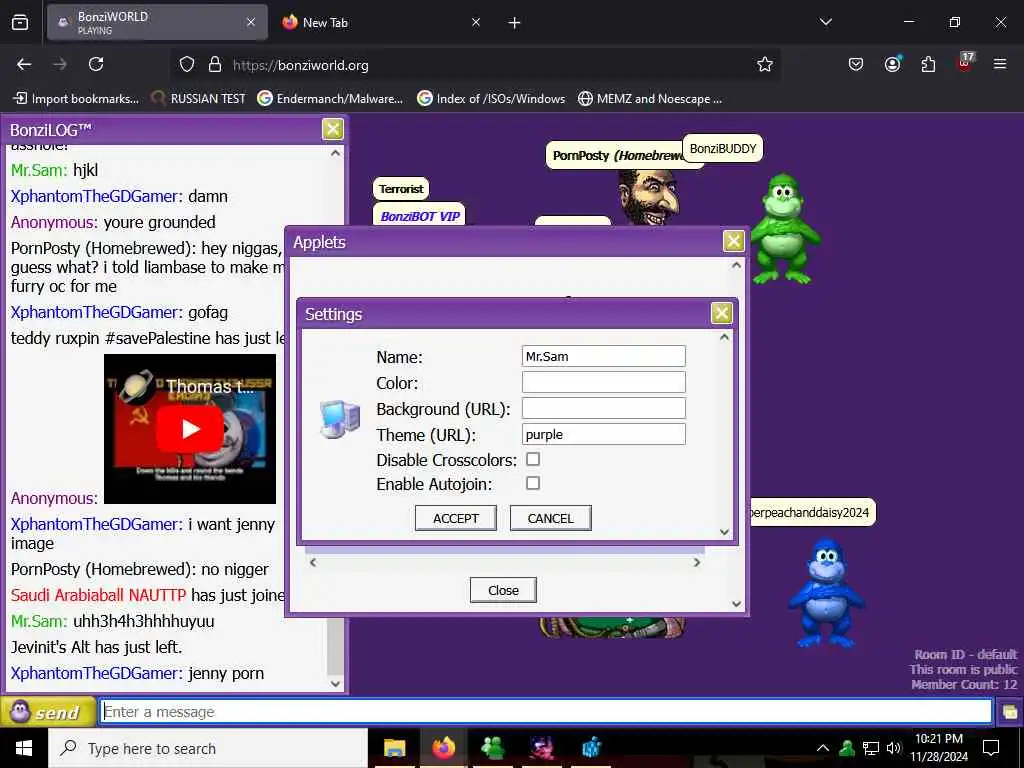This screenshot has width=1024, height=768.
Task: Open the notification center icon
Action: pyautogui.click(x=991, y=748)
